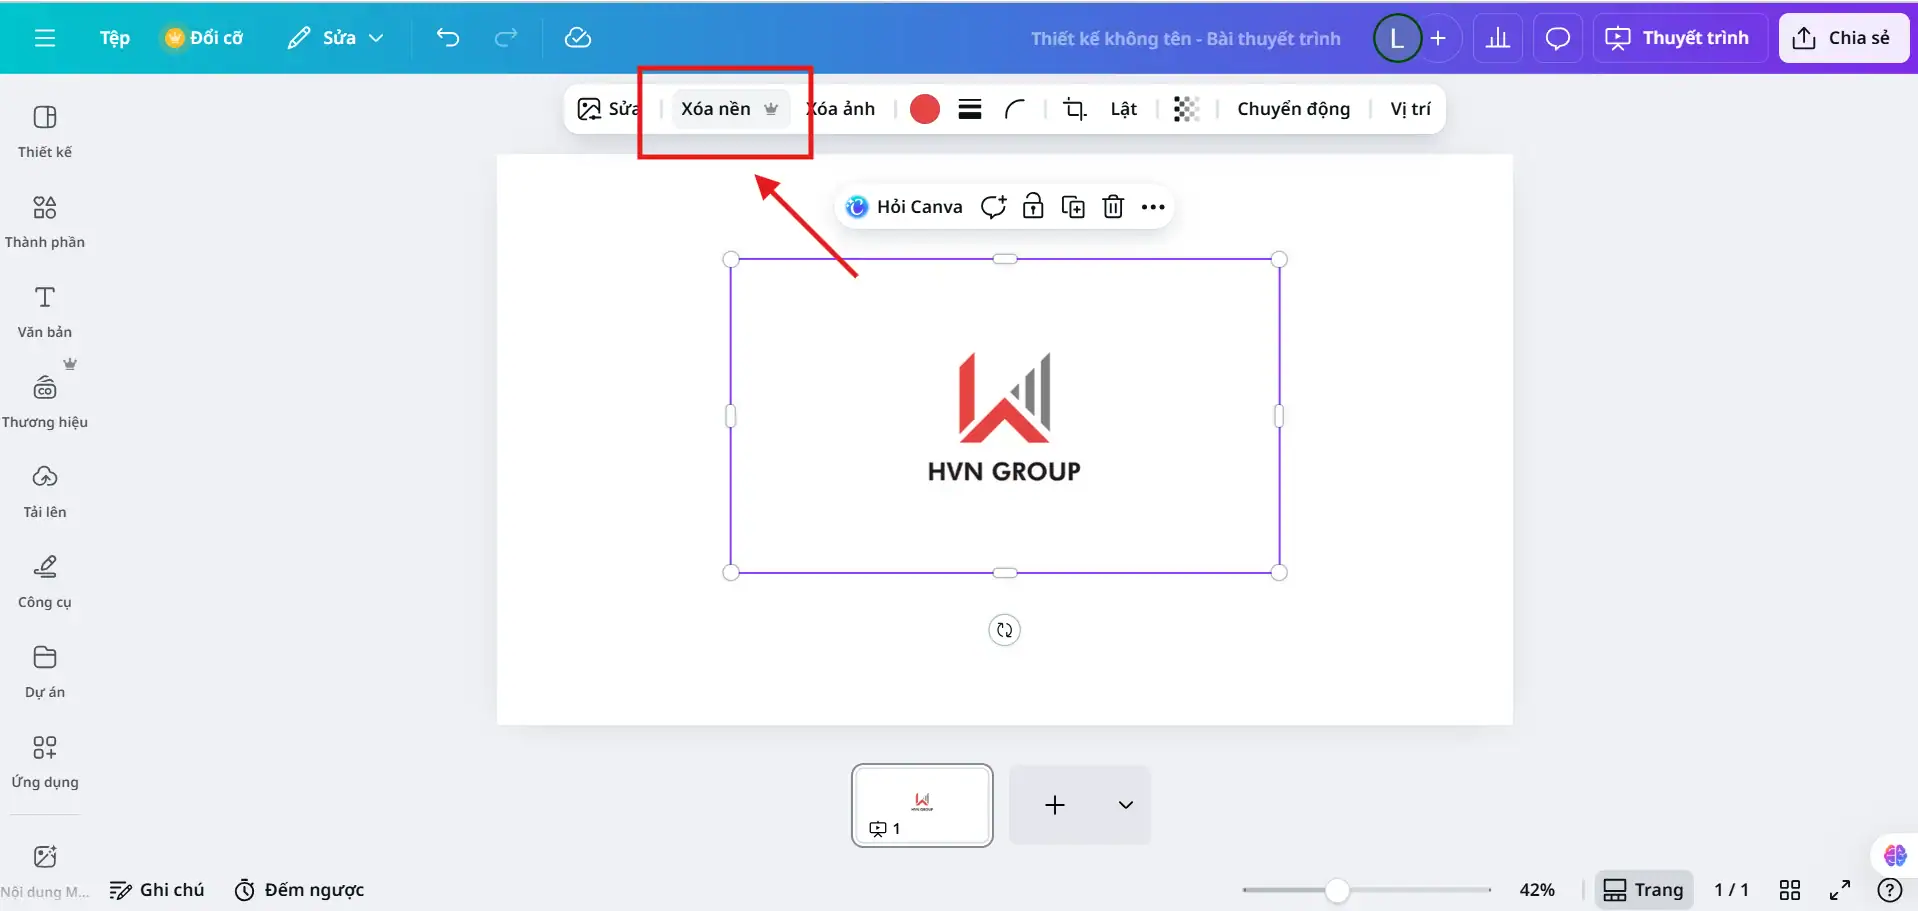Image resolution: width=1918 pixels, height=911 pixels.
Task: Open transparency settings with checkerboard icon
Action: coord(1186,108)
